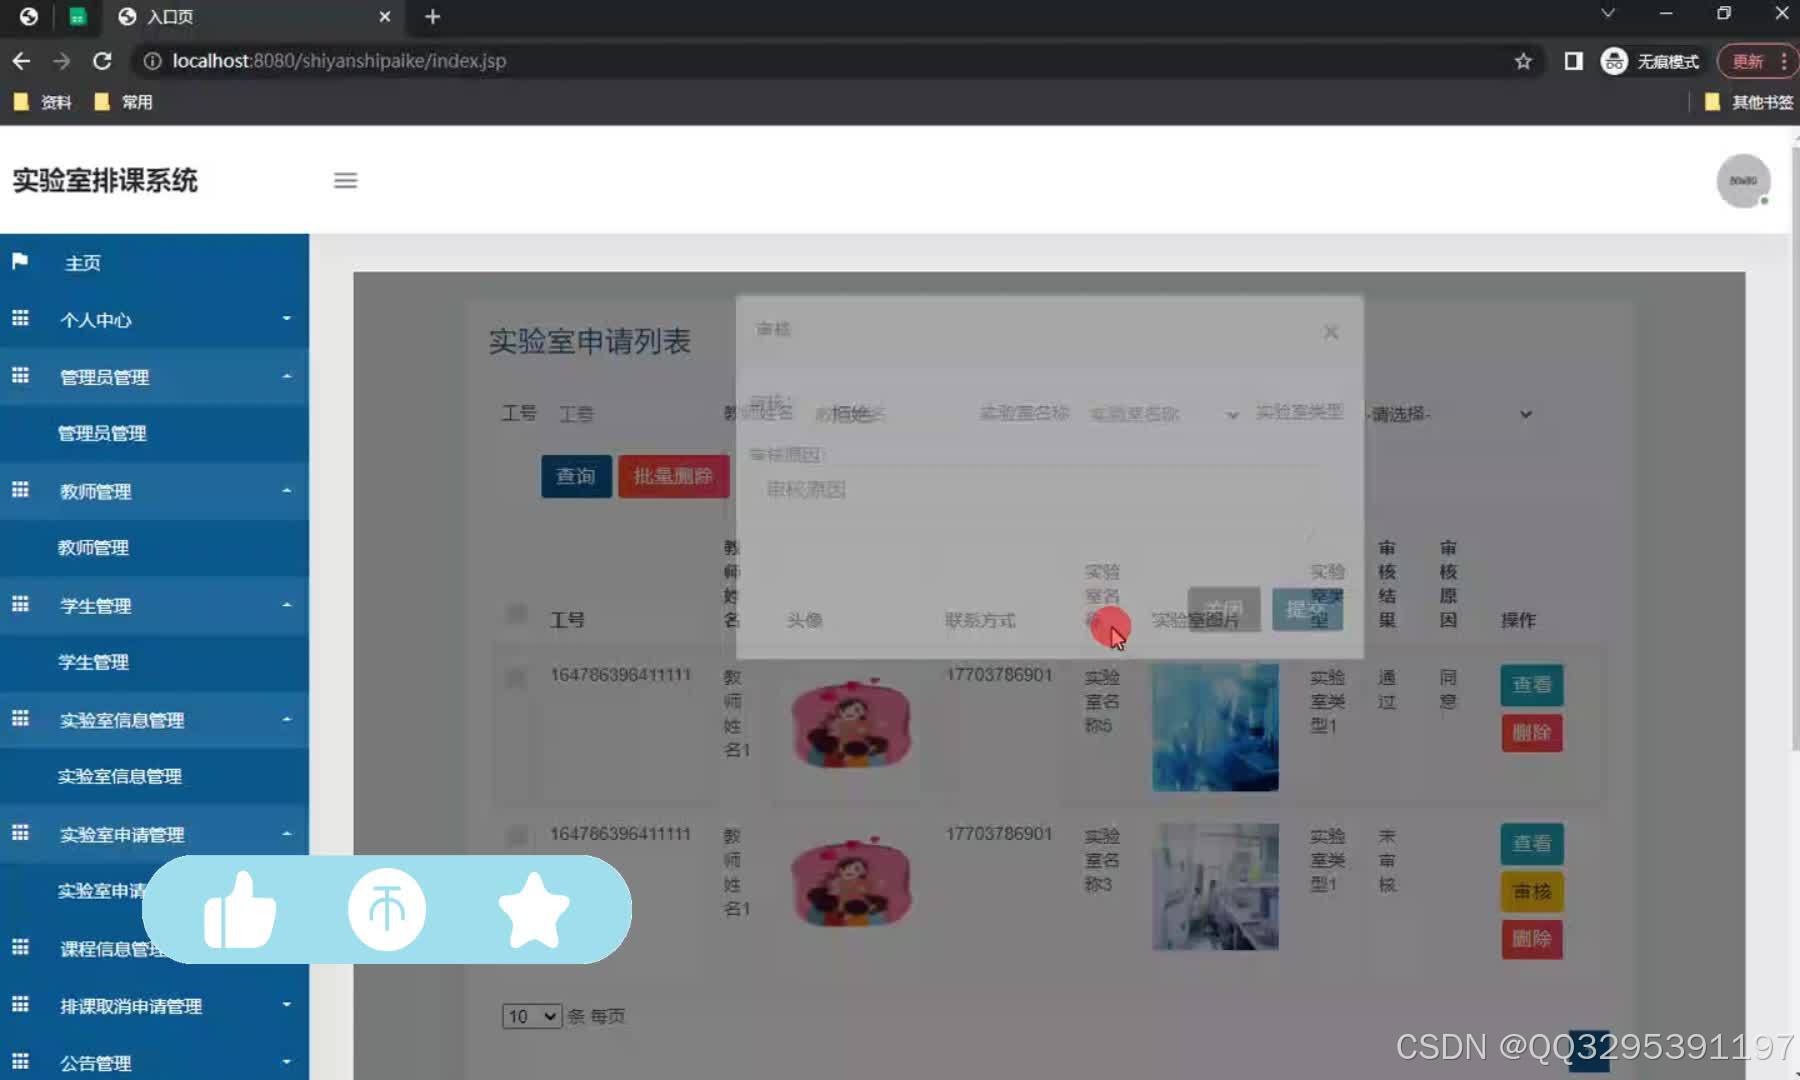
Task: Click the 查询 search button
Action: (x=576, y=476)
